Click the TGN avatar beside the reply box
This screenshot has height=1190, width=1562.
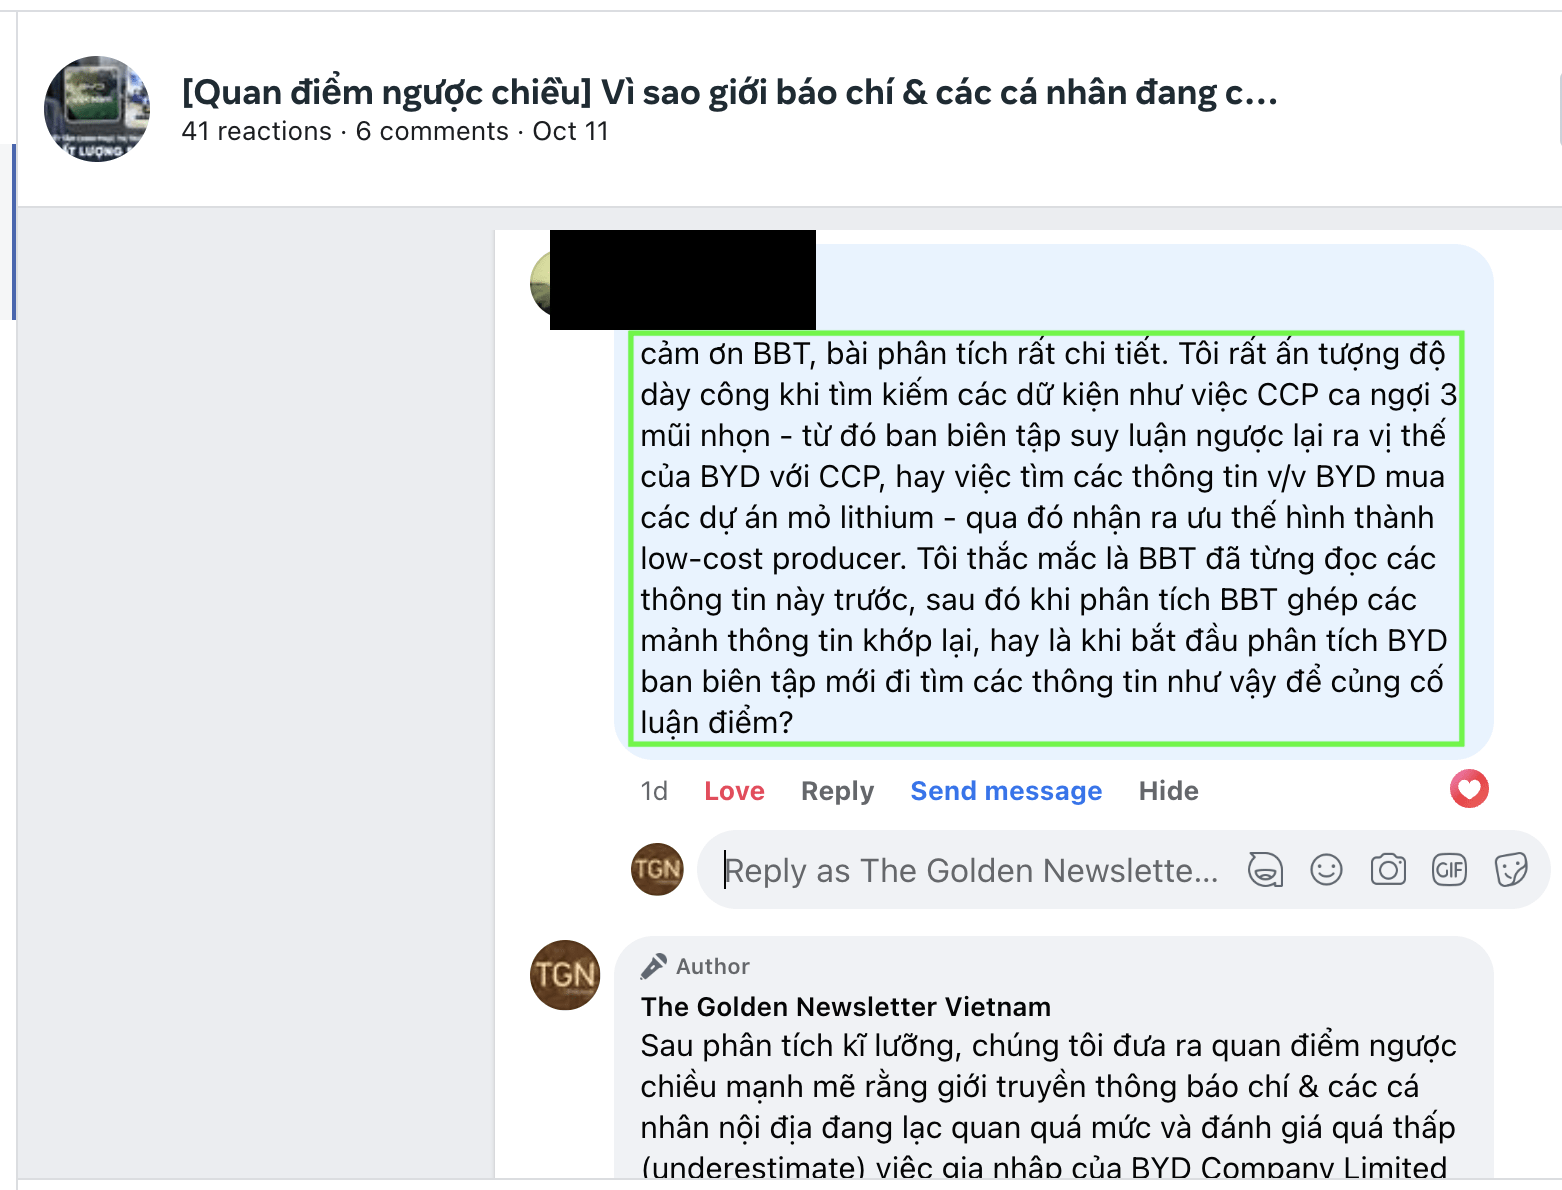click(657, 869)
